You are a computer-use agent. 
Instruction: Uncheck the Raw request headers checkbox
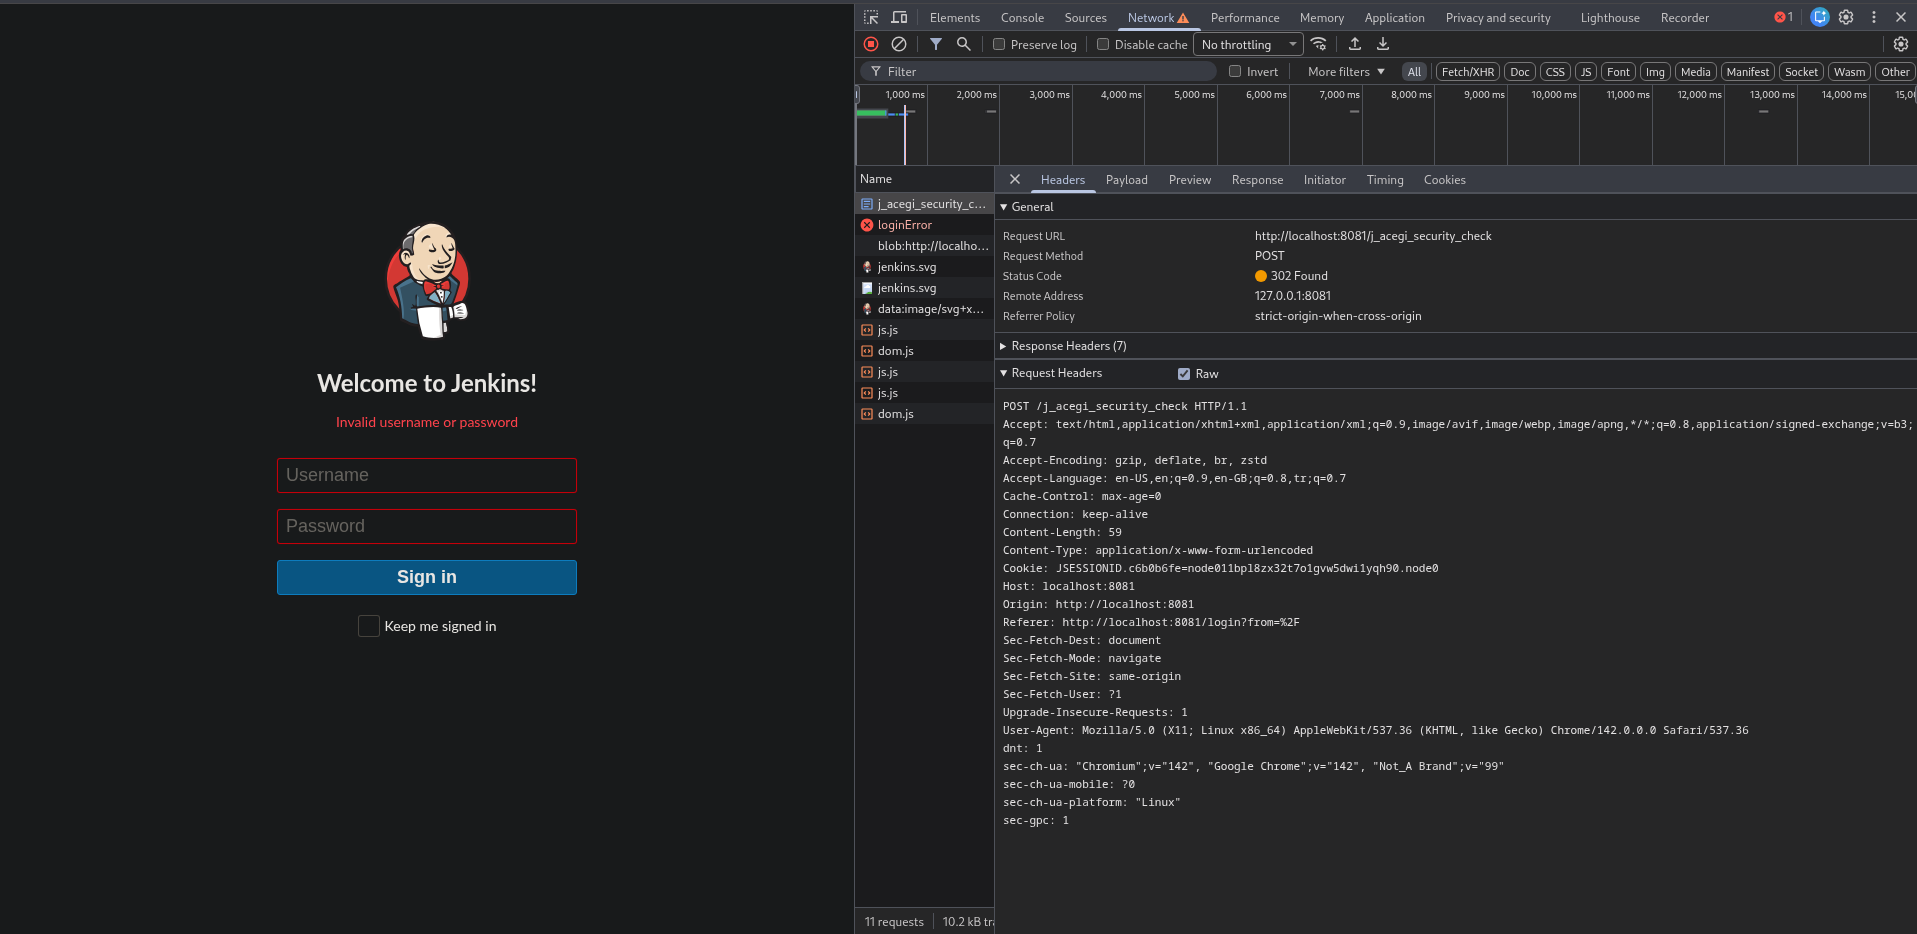pyautogui.click(x=1184, y=374)
